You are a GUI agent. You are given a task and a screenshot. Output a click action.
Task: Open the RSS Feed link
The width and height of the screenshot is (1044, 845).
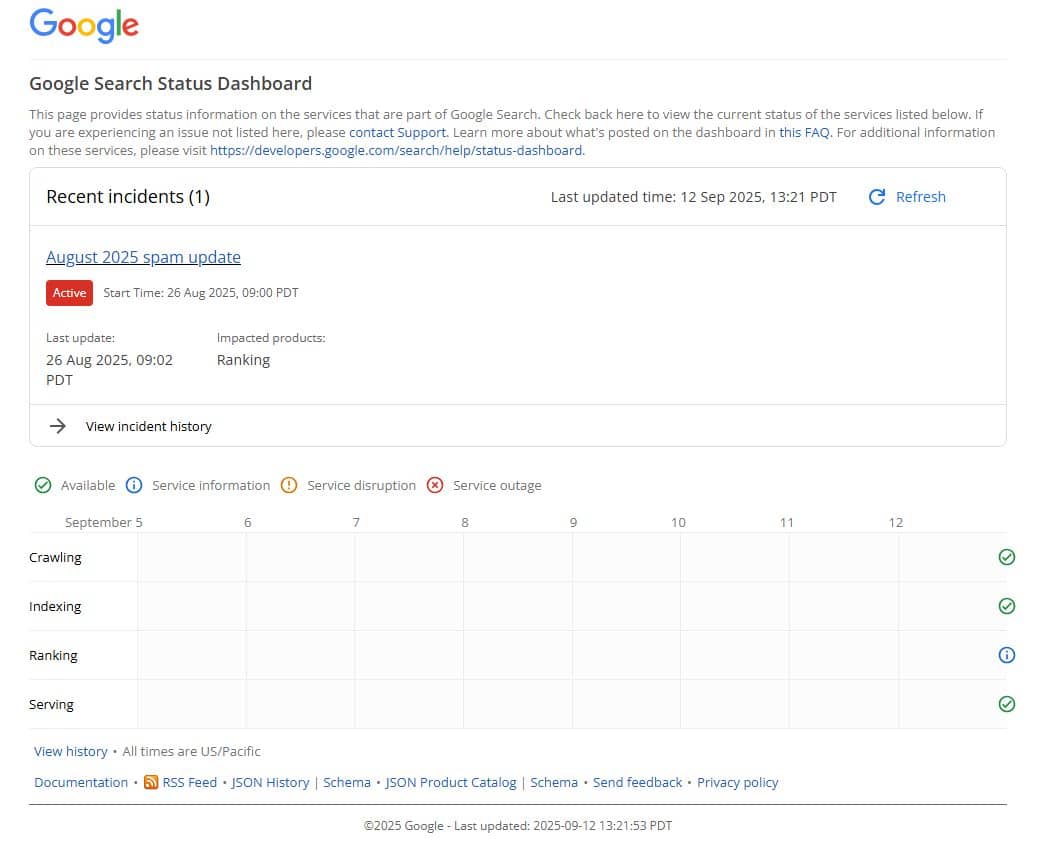pyautogui.click(x=190, y=782)
